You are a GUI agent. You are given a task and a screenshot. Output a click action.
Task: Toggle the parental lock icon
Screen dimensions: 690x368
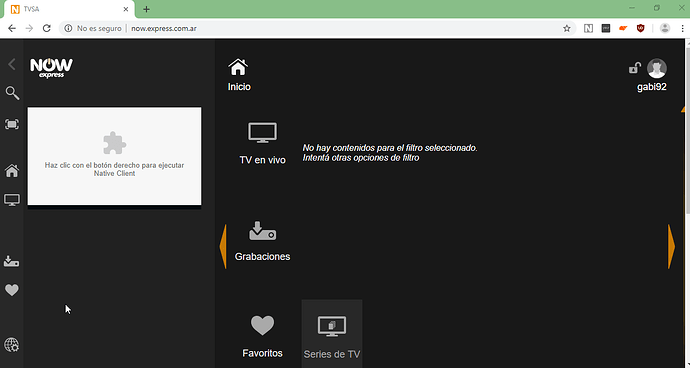635,68
